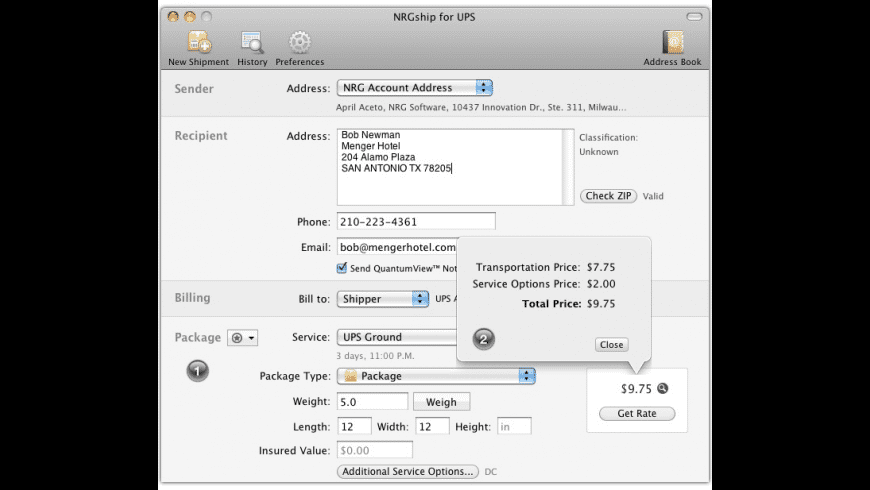Click the Weight field

(x=372, y=401)
